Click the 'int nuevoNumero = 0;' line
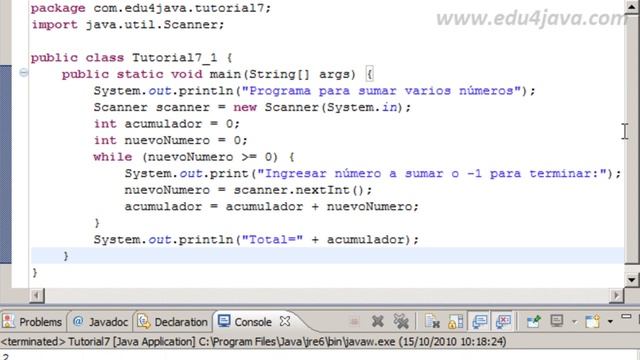640x360 pixels. point(170,140)
